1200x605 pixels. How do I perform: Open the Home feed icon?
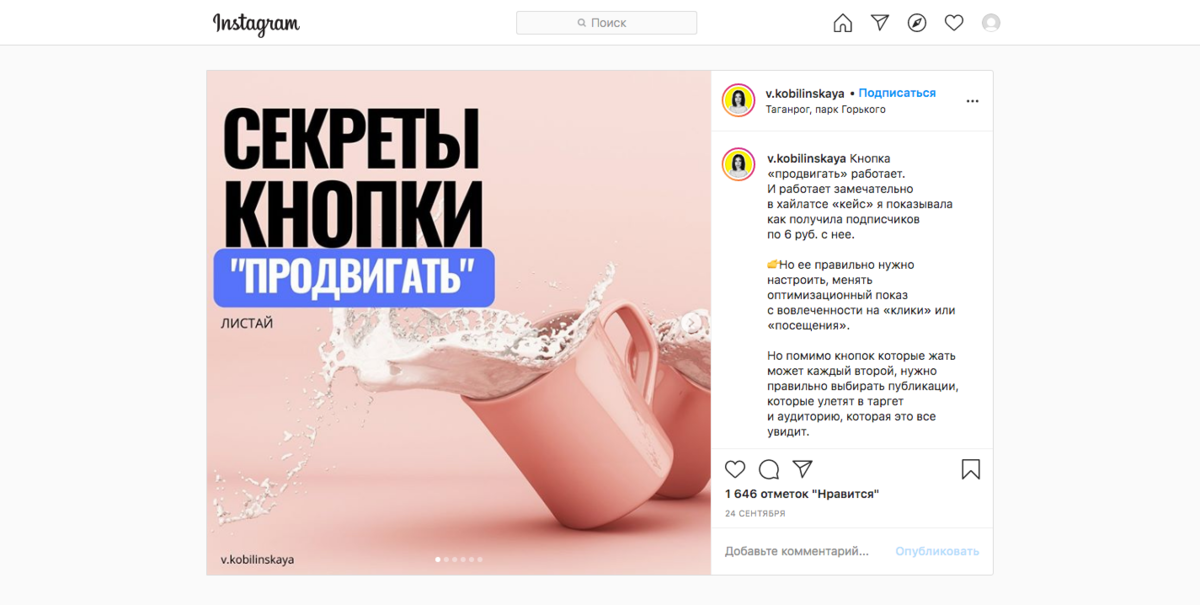click(x=843, y=23)
